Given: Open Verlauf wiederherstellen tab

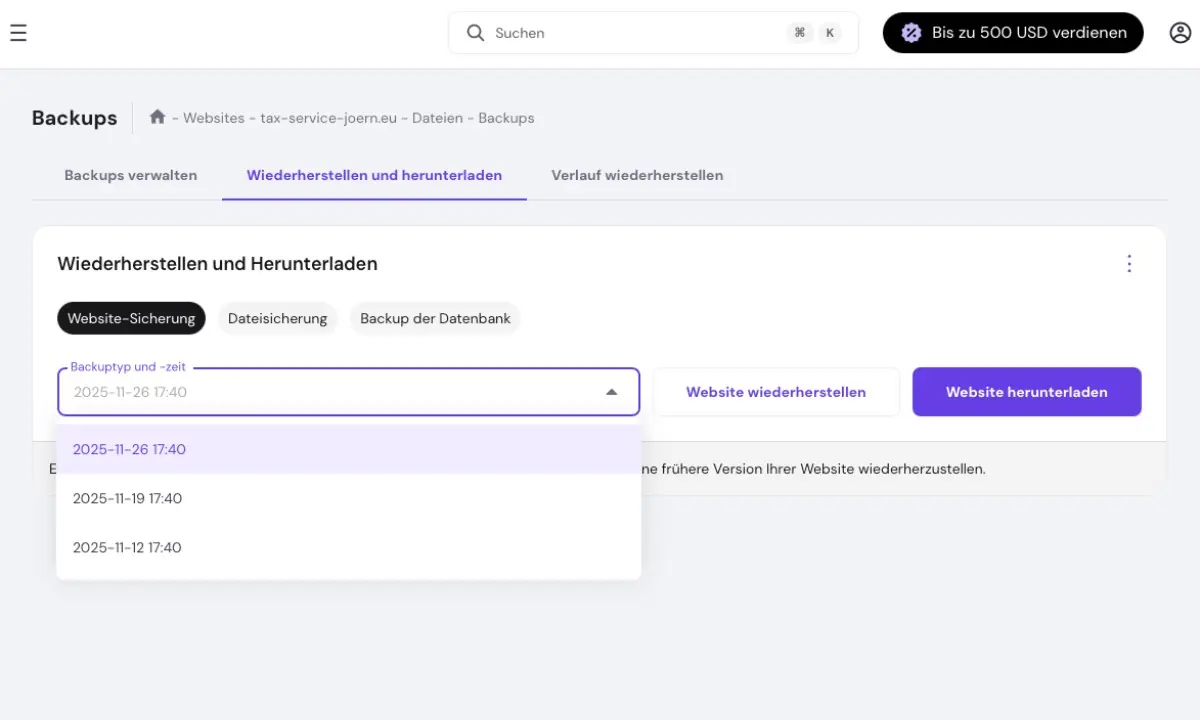Looking at the screenshot, I should [x=637, y=175].
